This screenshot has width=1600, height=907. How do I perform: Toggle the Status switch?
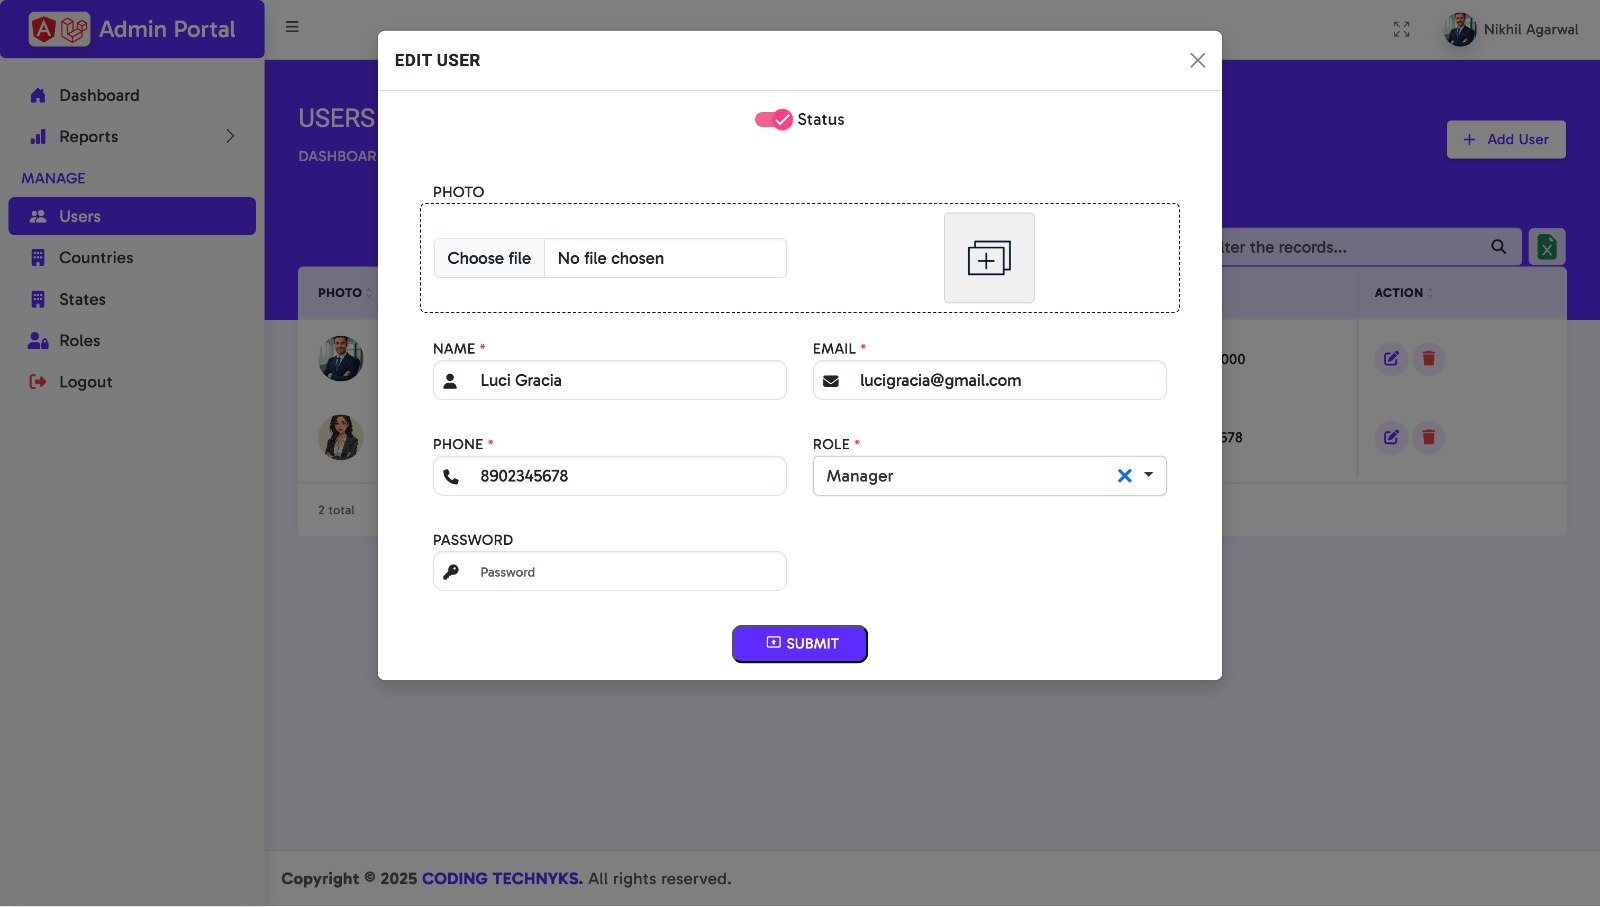coord(773,119)
